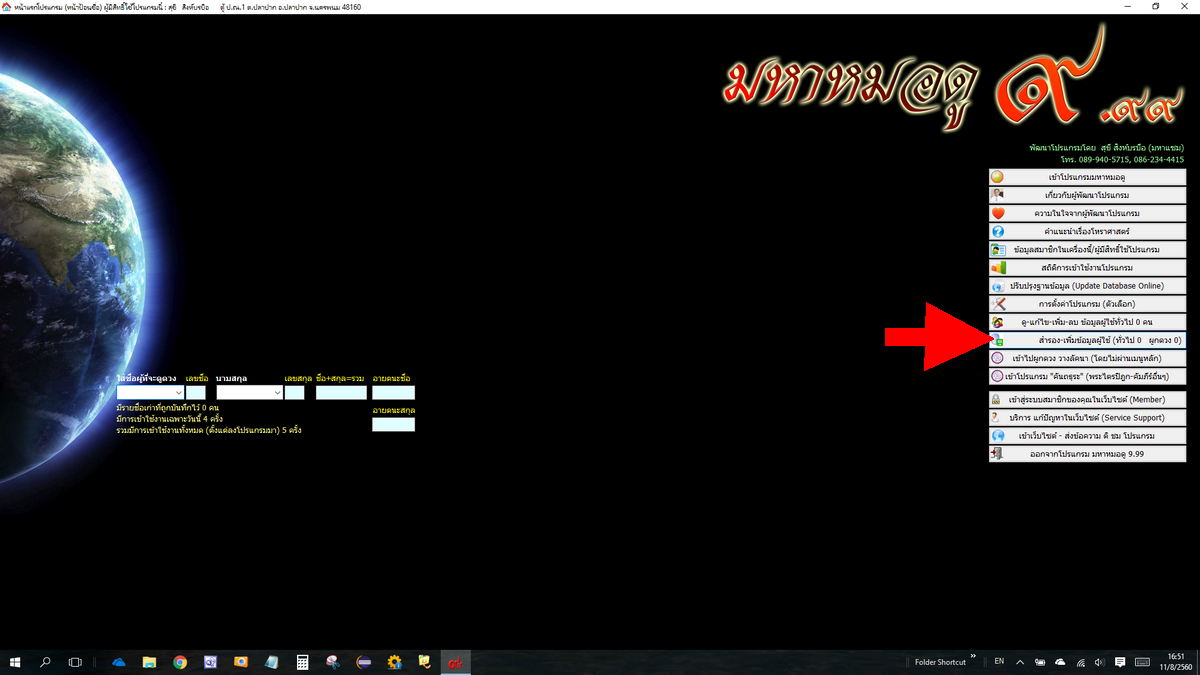The image size is (1200, 675).
Task: Open การตั้งค่าโปรแกรม (ตัวเลือก) settings
Action: [x=1087, y=303]
